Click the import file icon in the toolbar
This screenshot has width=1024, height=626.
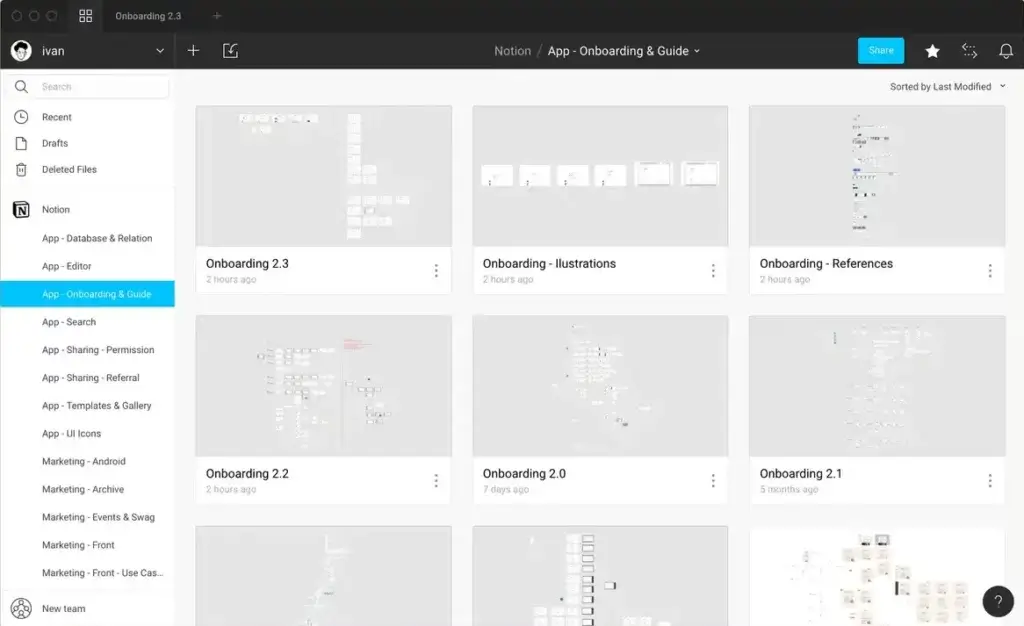tap(230, 49)
